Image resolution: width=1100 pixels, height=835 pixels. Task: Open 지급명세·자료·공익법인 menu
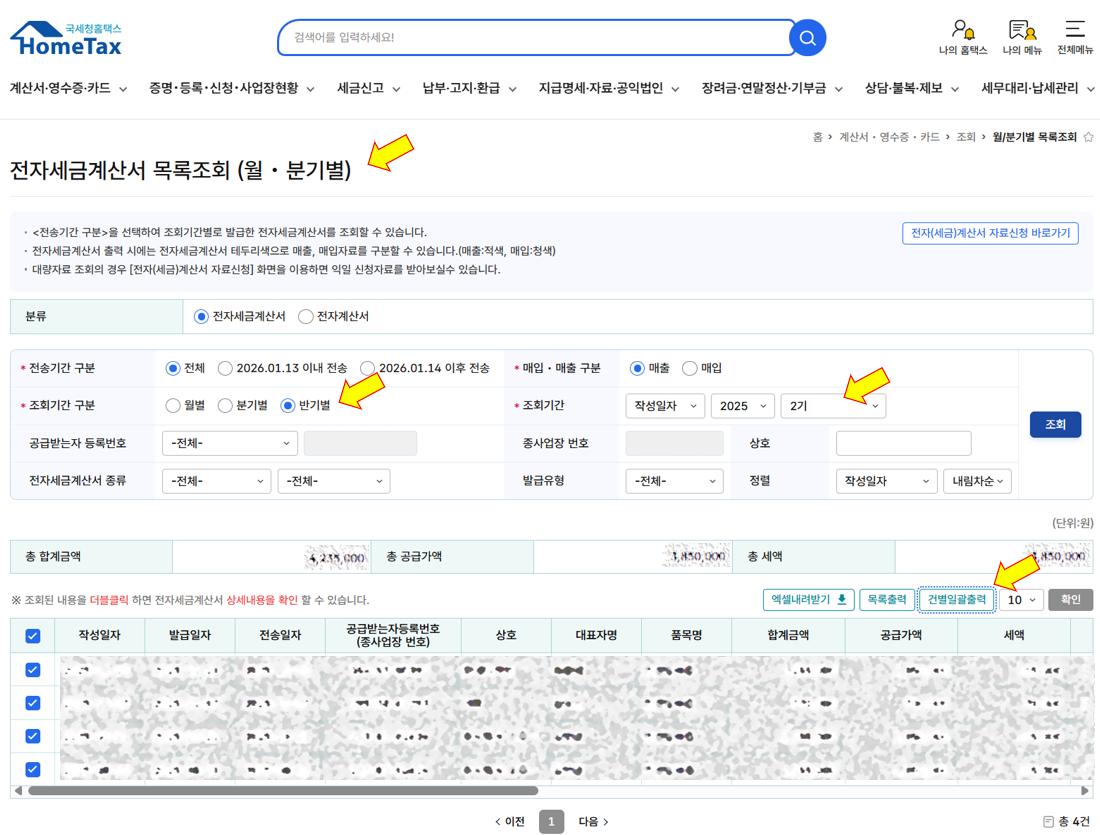609,88
